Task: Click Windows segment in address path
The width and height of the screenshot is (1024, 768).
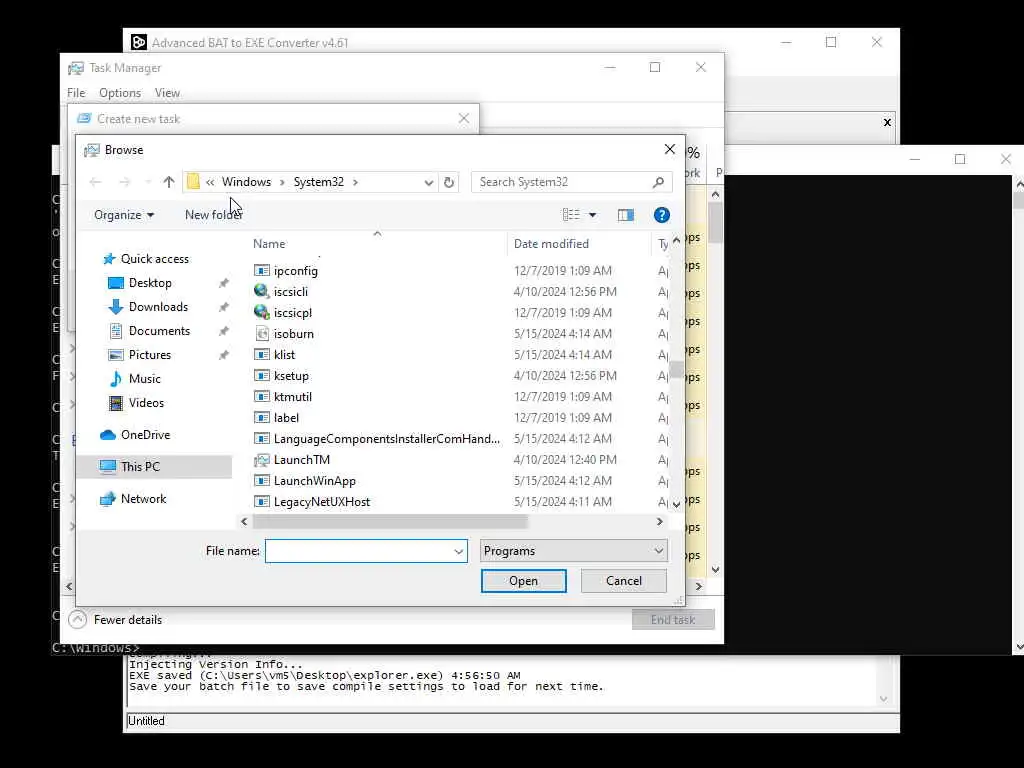Action: pyautogui.click(x=246, y=182)
